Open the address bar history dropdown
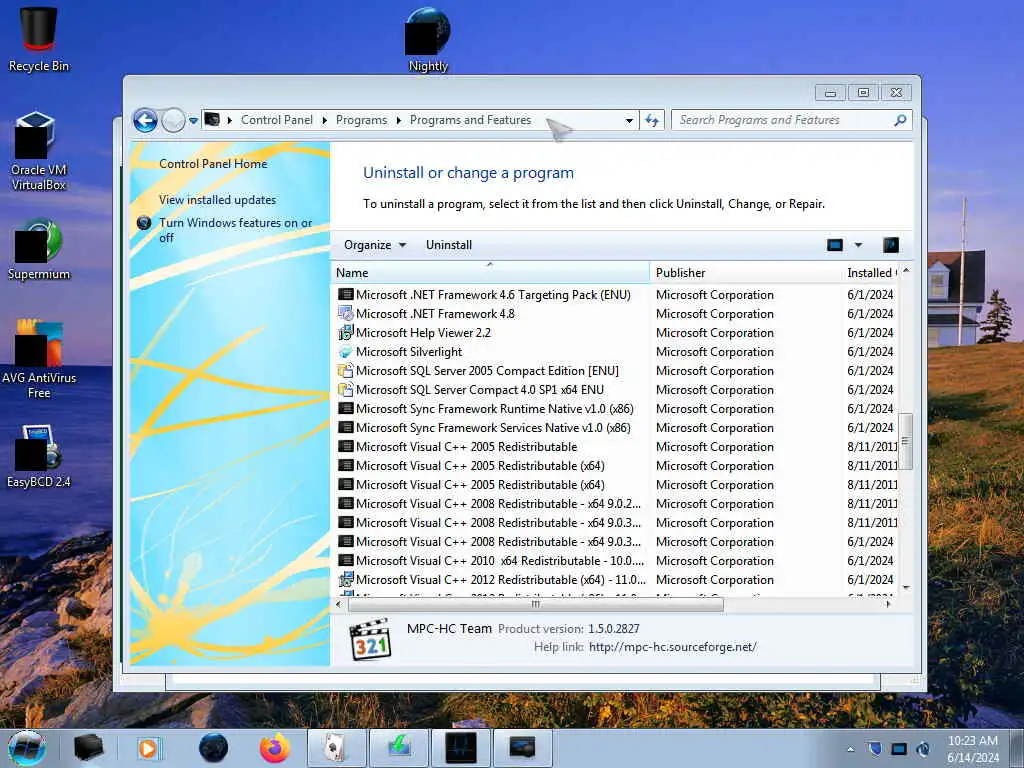Image resolution: width=1024 pixels, height=768 pixels. 629,120
